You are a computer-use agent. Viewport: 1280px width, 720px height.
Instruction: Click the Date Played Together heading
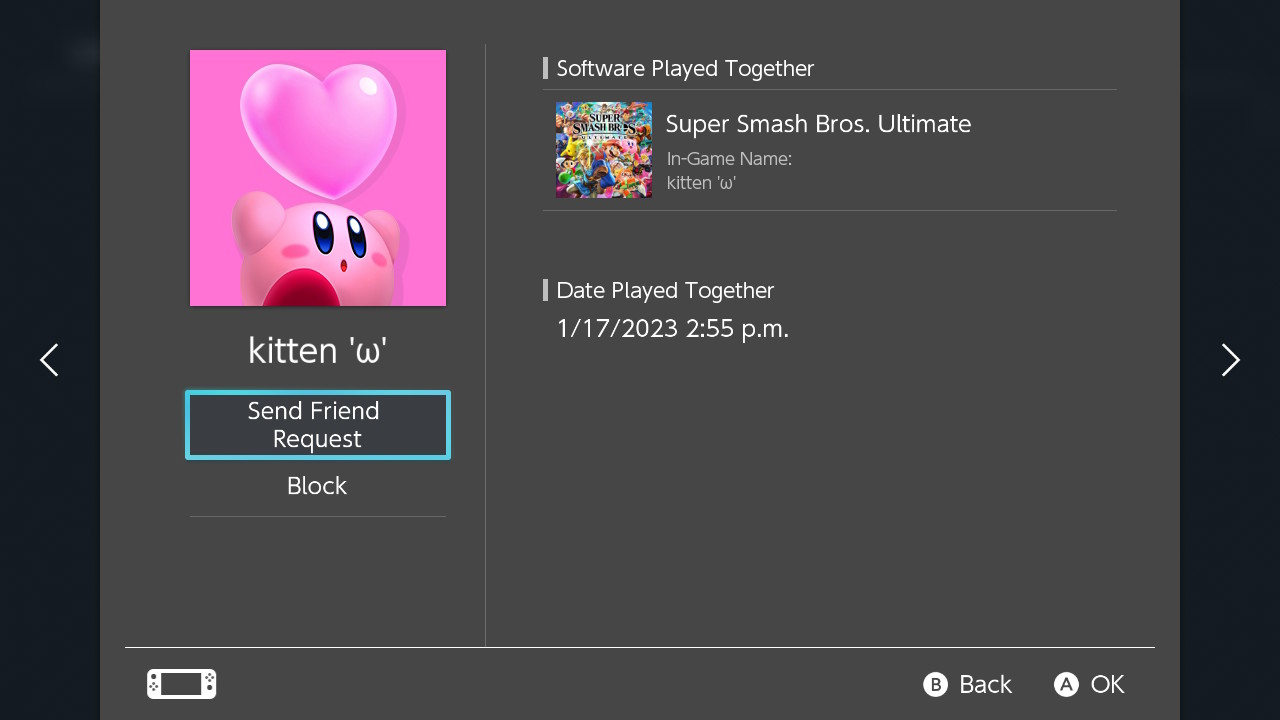665,290
